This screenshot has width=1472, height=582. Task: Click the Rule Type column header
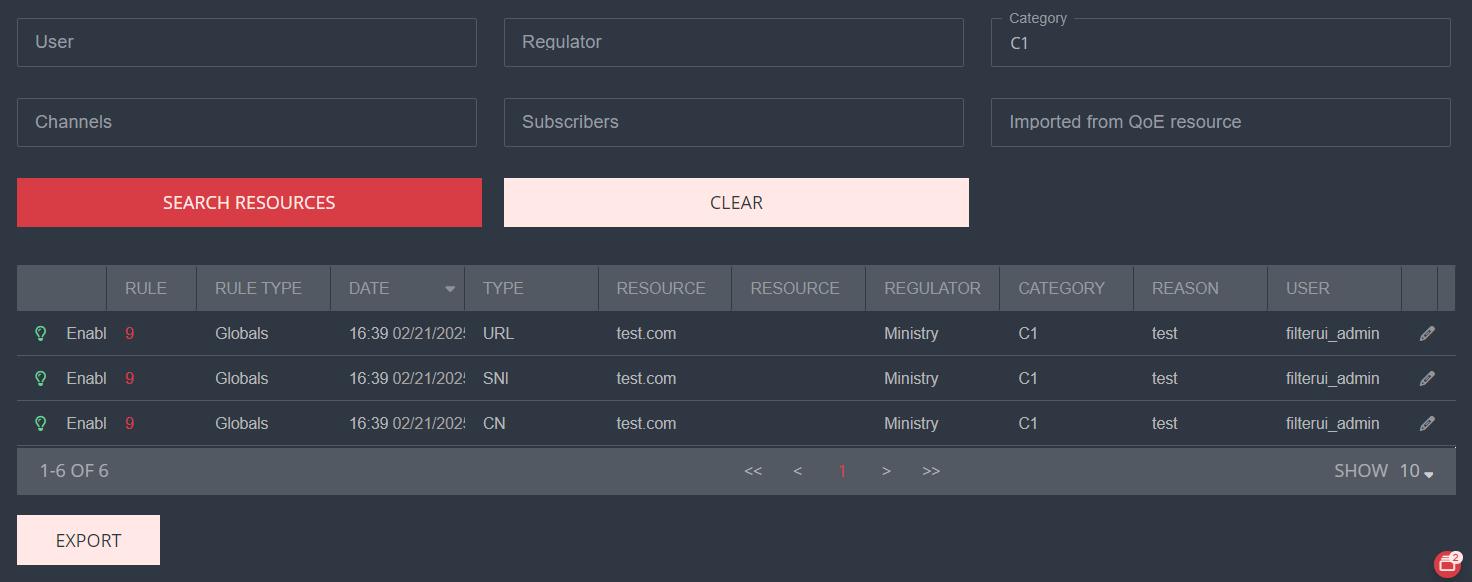258,288
